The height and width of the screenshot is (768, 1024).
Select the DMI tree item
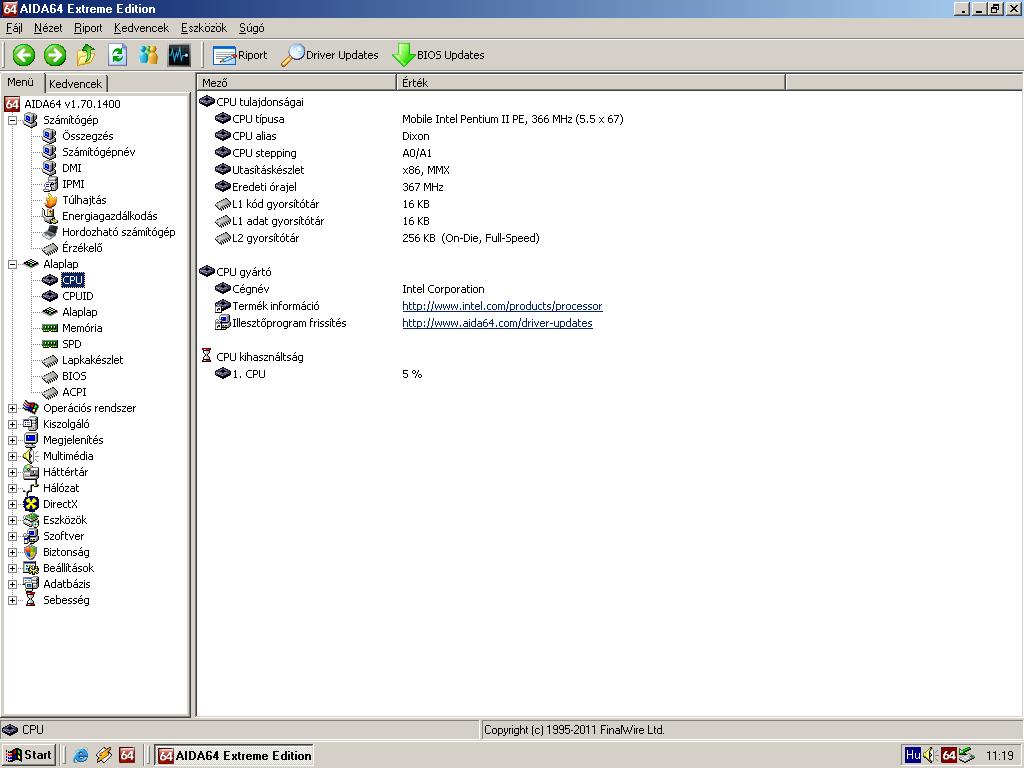coord(72,168)
